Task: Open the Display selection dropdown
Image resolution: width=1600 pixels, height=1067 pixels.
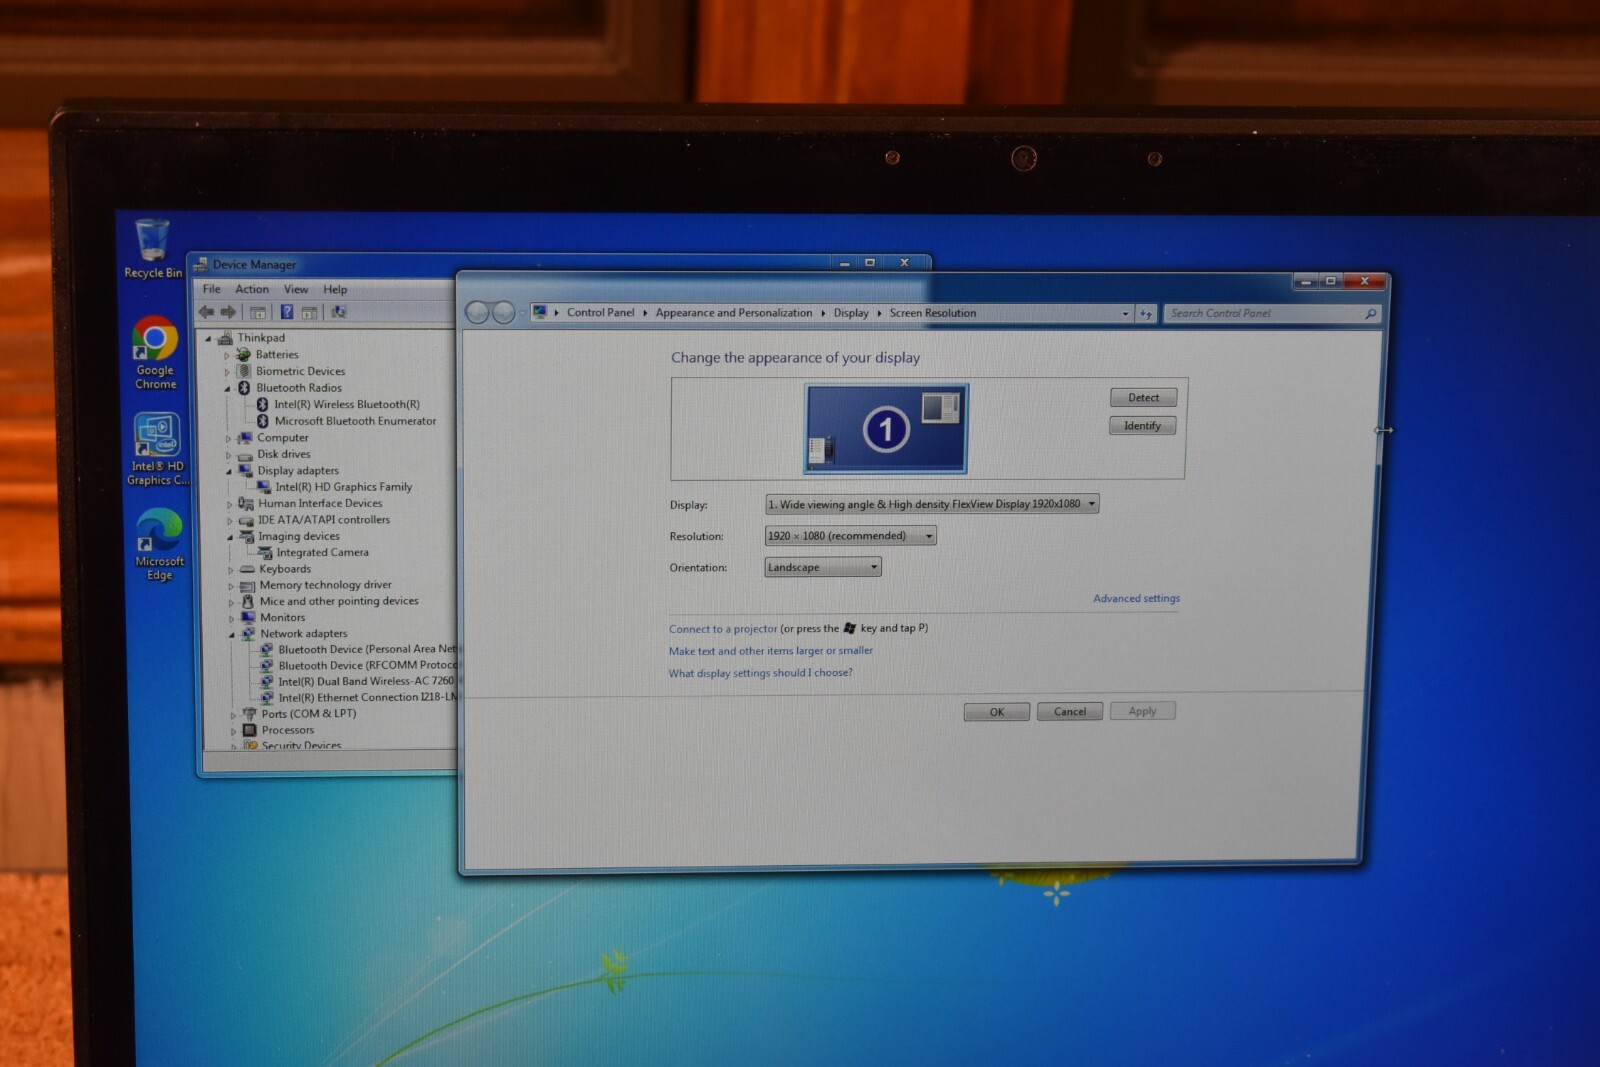Action: point(932,504)
